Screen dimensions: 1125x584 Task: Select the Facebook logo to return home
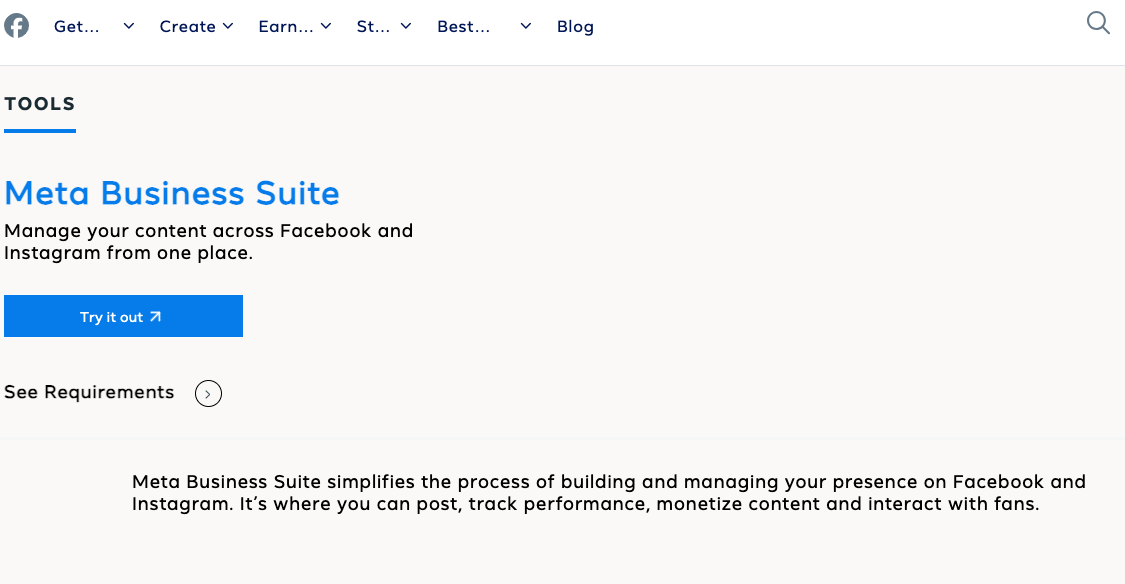pos(16,24)
